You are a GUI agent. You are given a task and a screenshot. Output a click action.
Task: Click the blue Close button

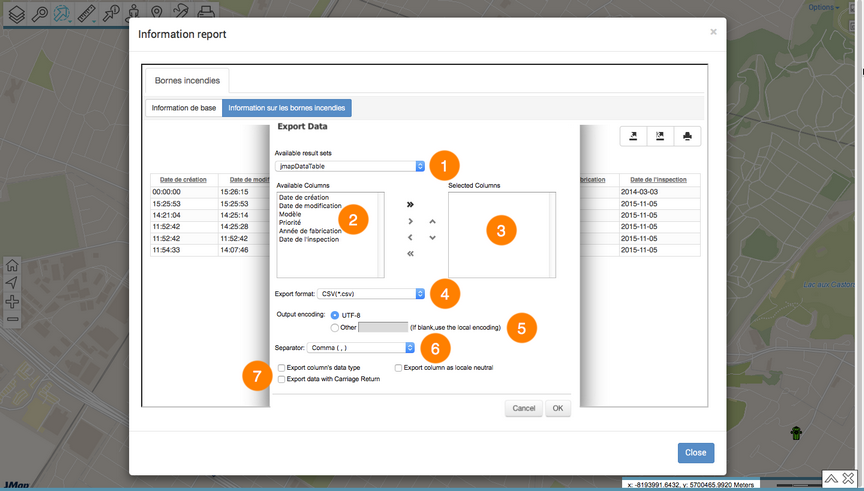pyautogui.click(x=695, y=452)
